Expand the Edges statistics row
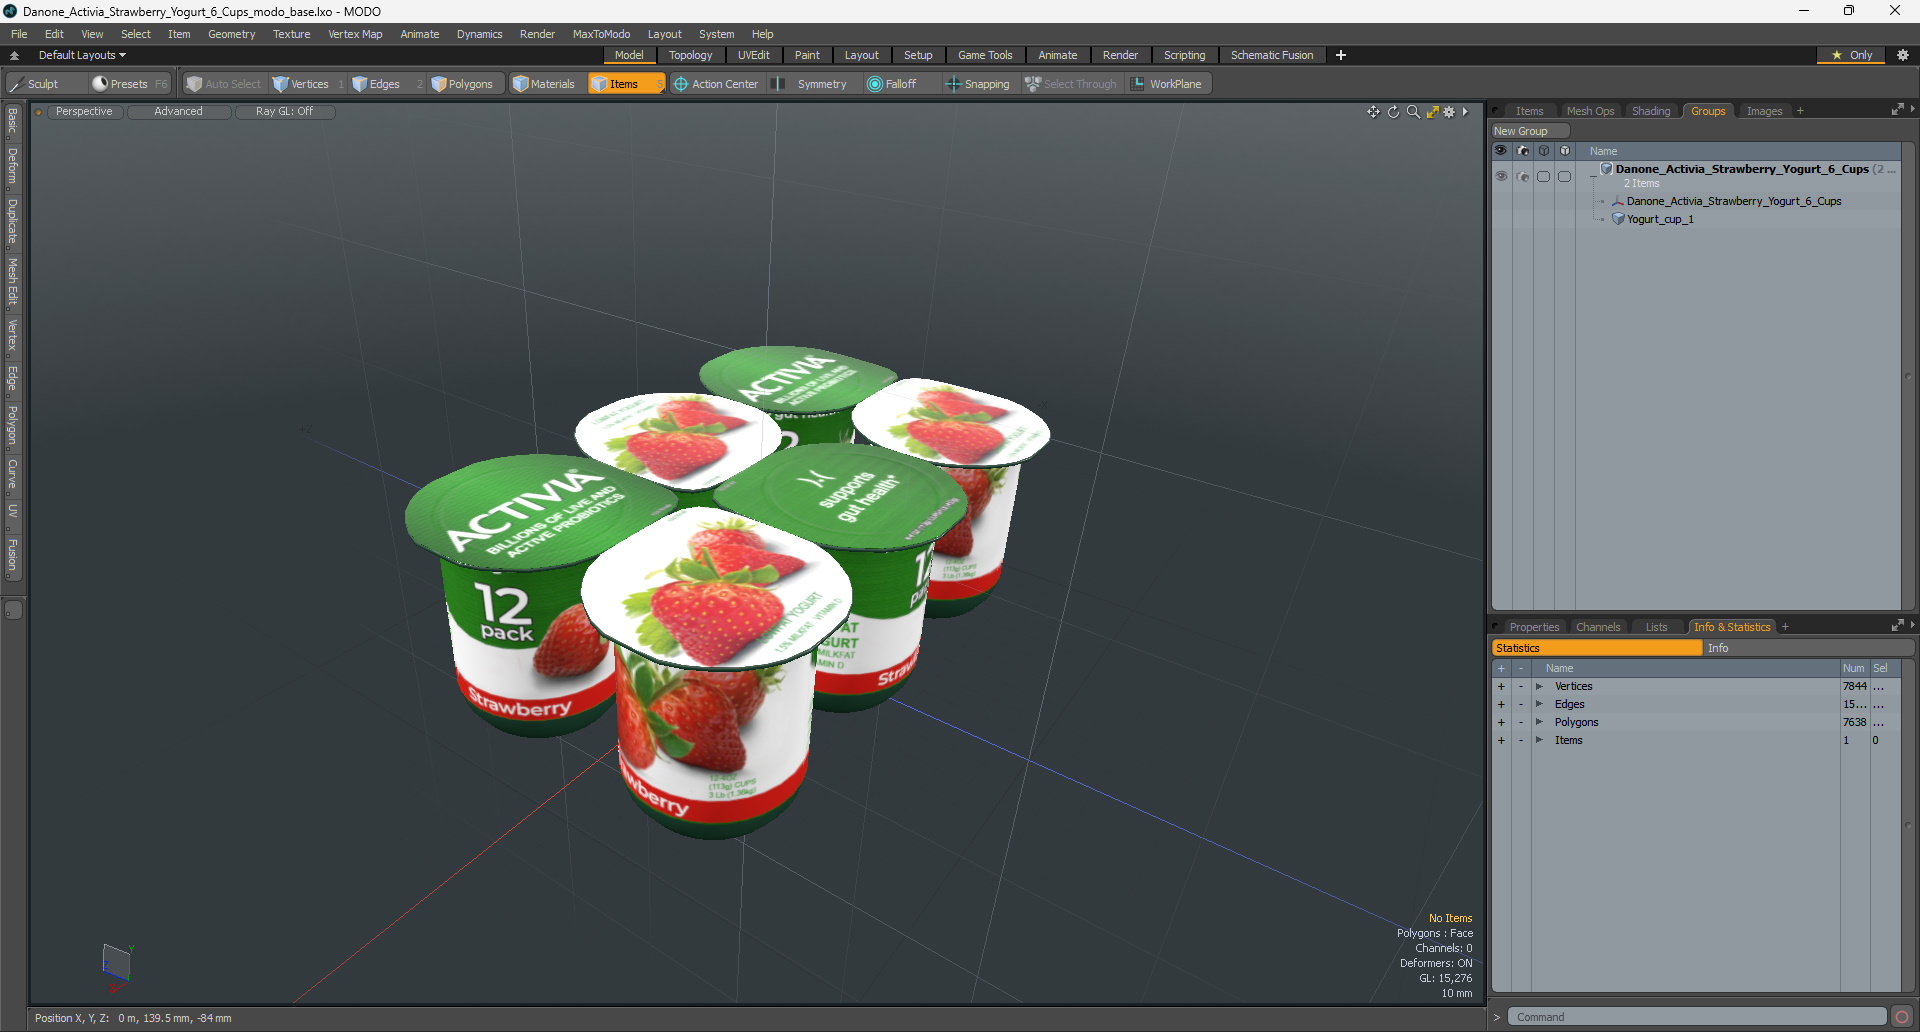The width and height of the screenshot is (1920, 1032). (1539, 704)
